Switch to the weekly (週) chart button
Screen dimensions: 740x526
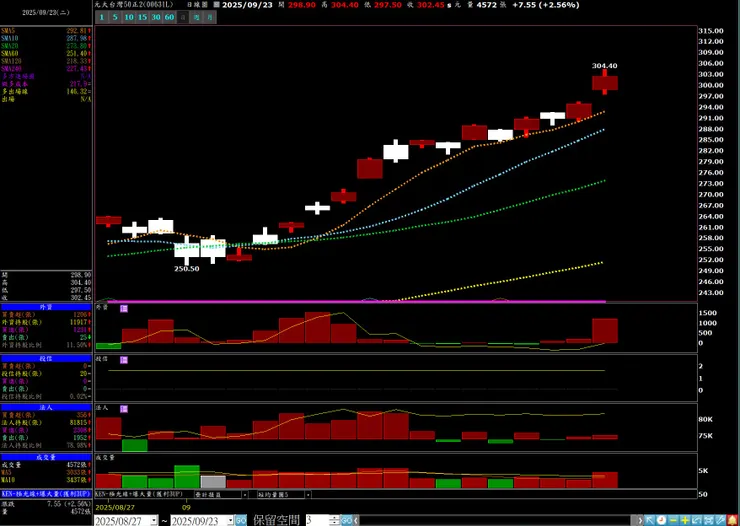click(x=197, y=17)
